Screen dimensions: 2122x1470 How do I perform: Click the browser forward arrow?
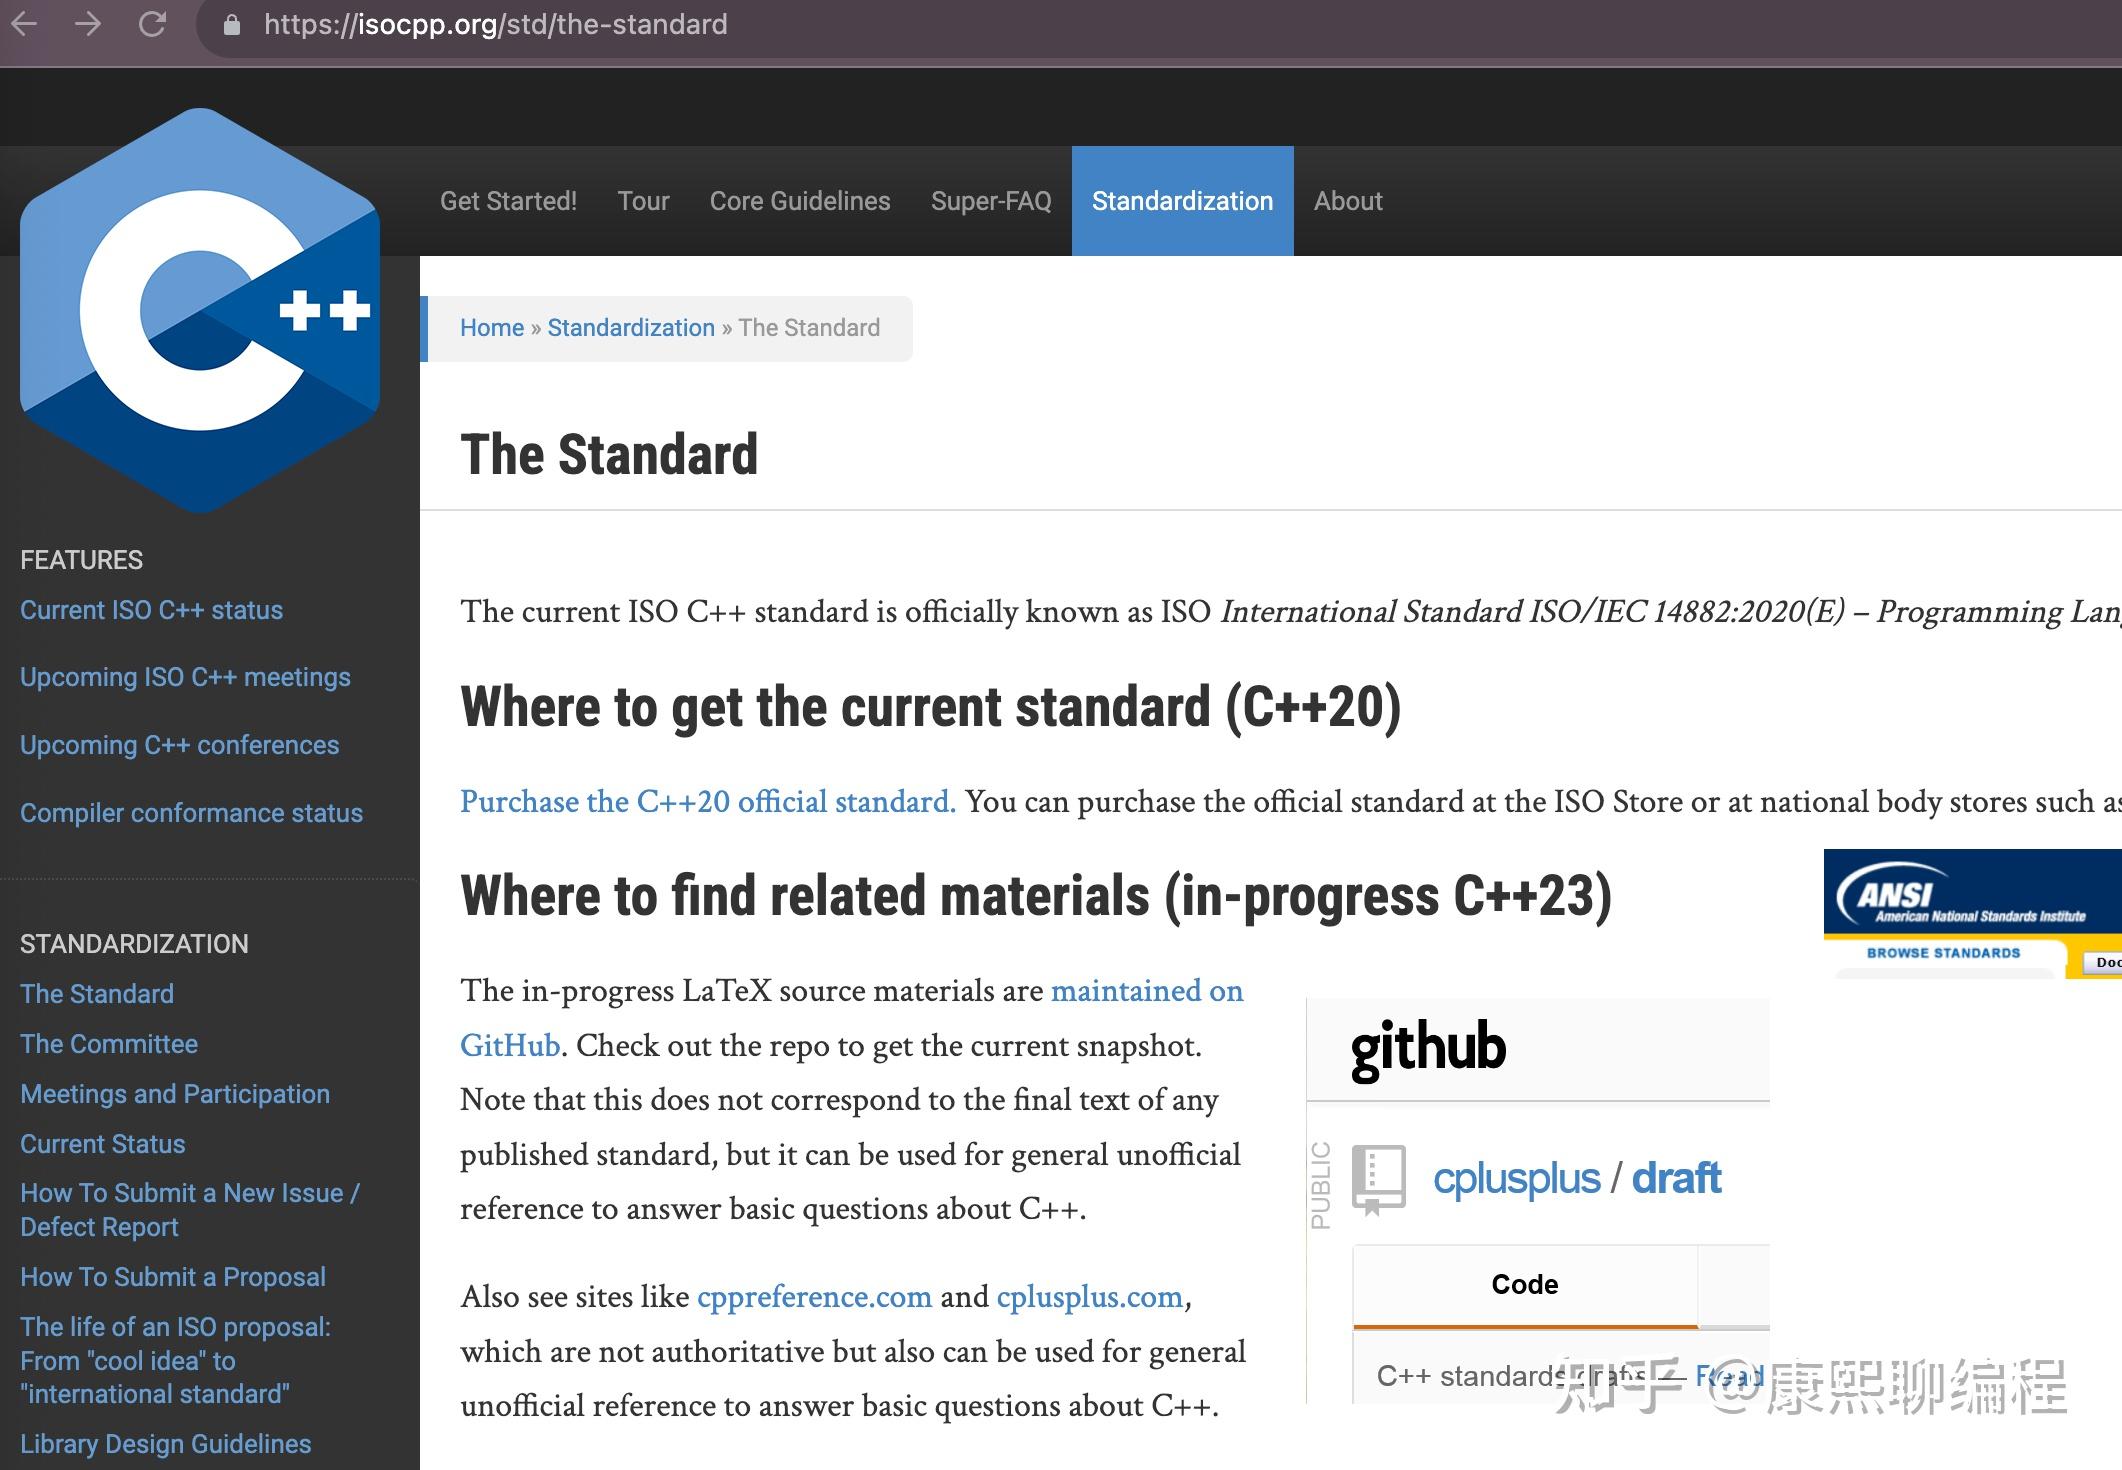click(x=88, y=24)
